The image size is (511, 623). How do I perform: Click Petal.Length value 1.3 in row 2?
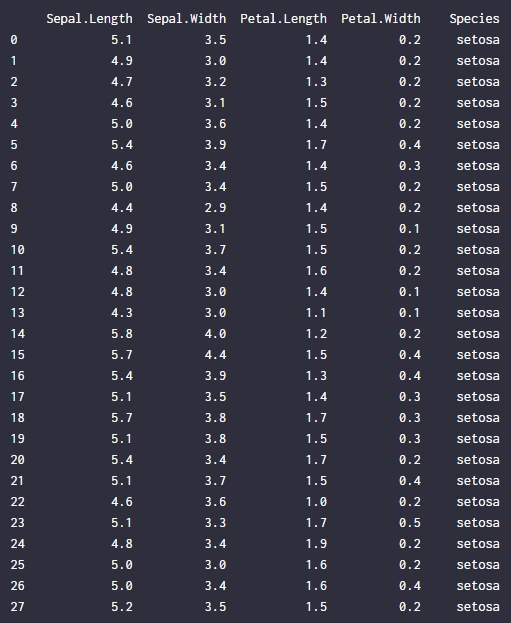tap(316, 82)
